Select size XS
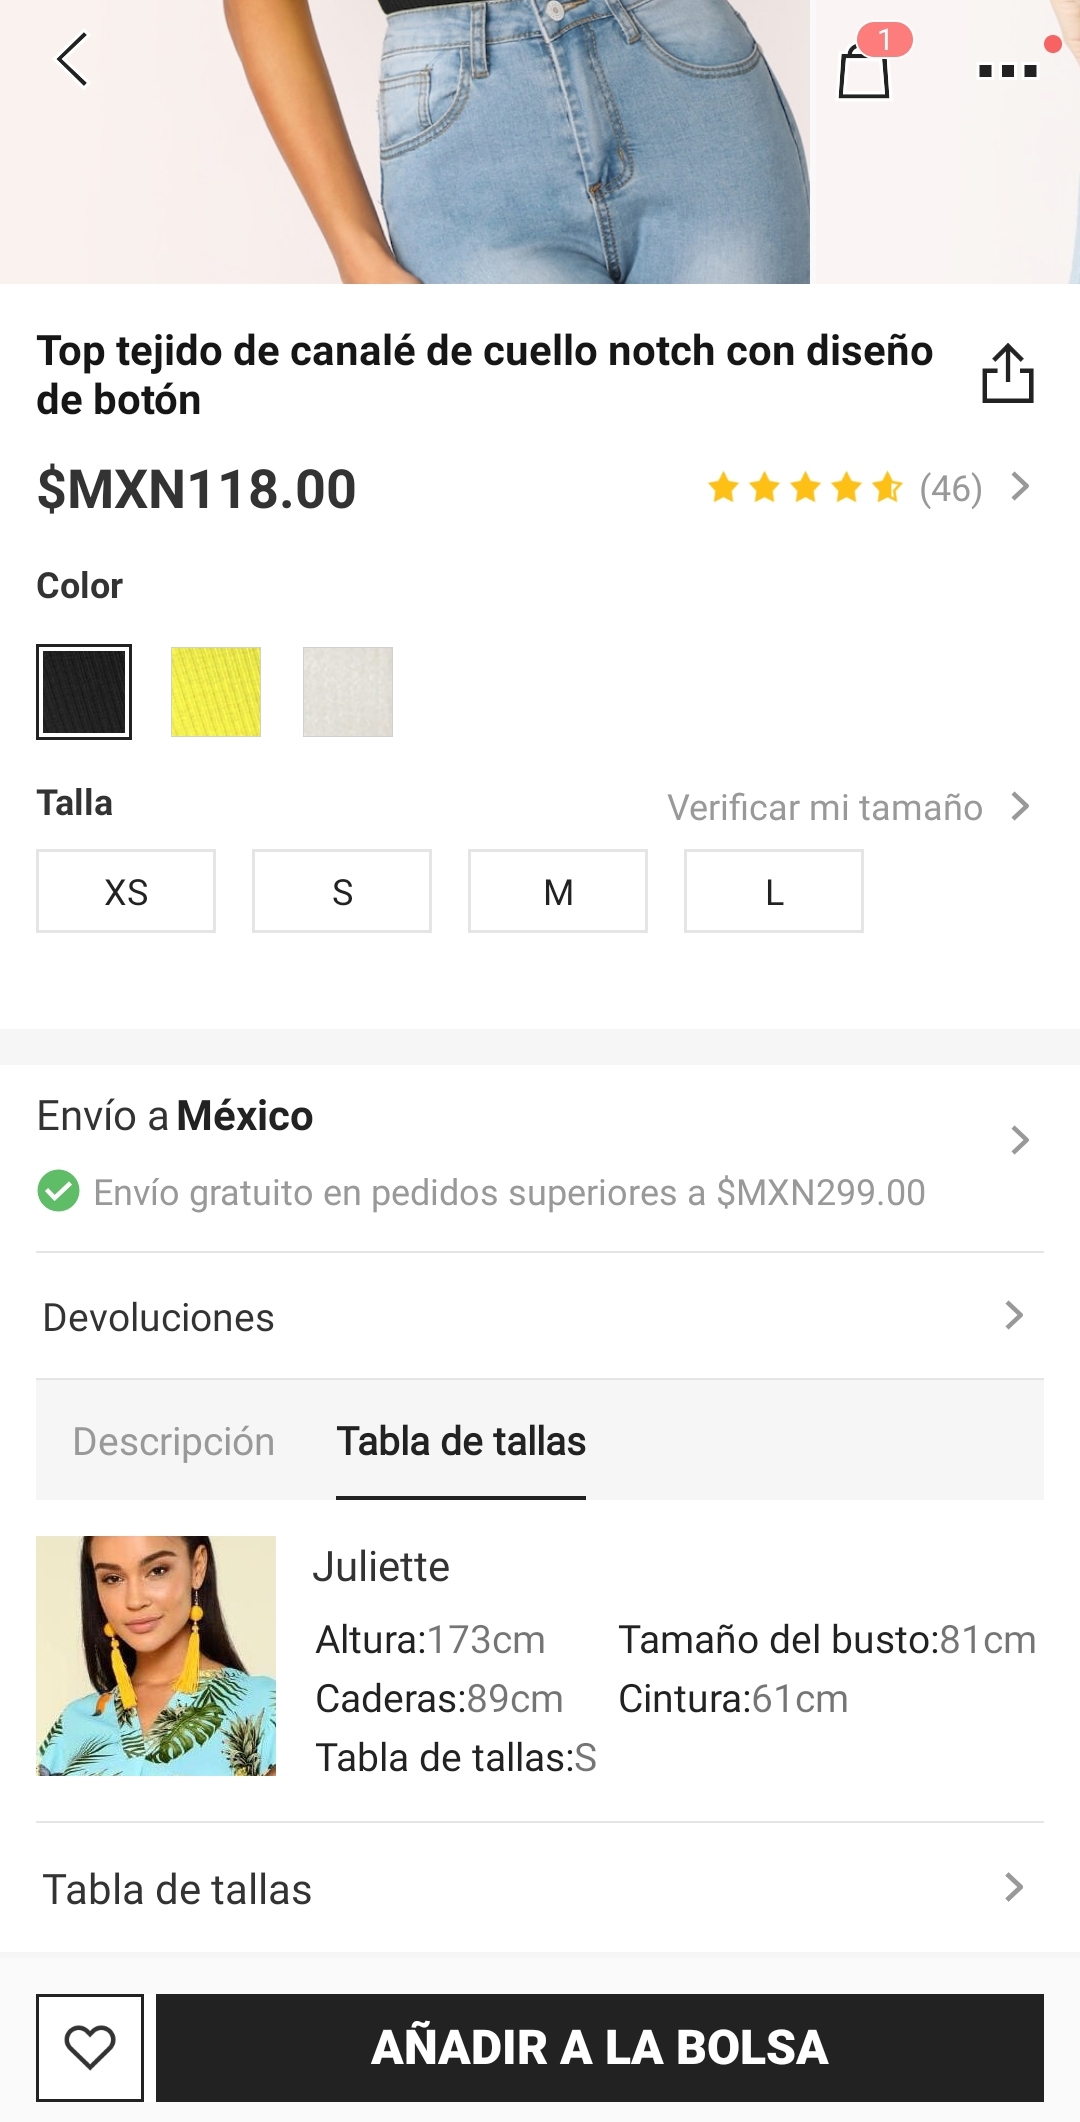 pyautogui.click(x=126, y=891)
